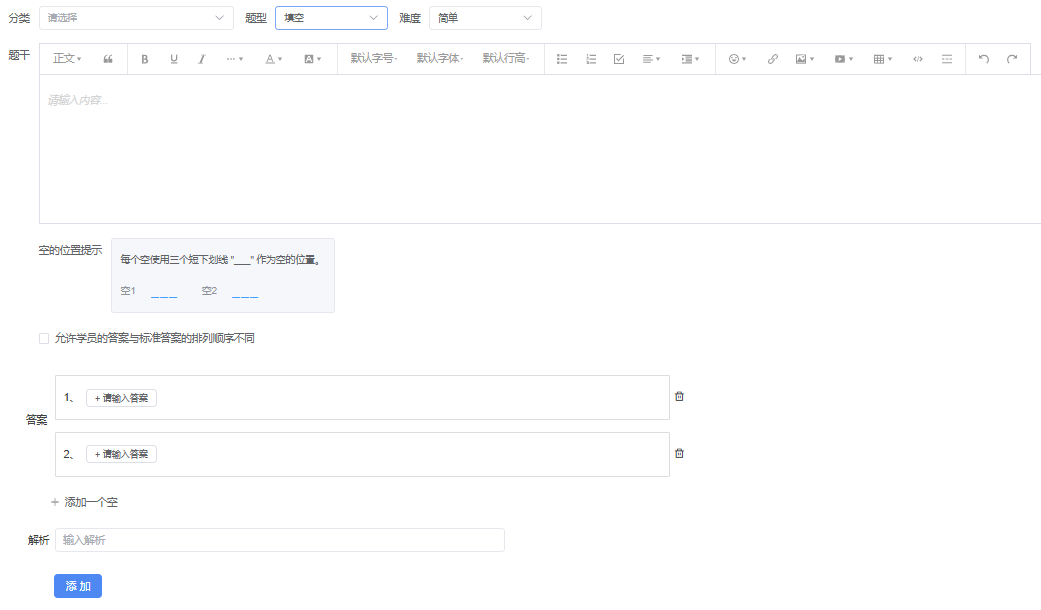1041x610 pixels.
Task: Insert a hyperlink using the link icon
Action: point(772,59)
